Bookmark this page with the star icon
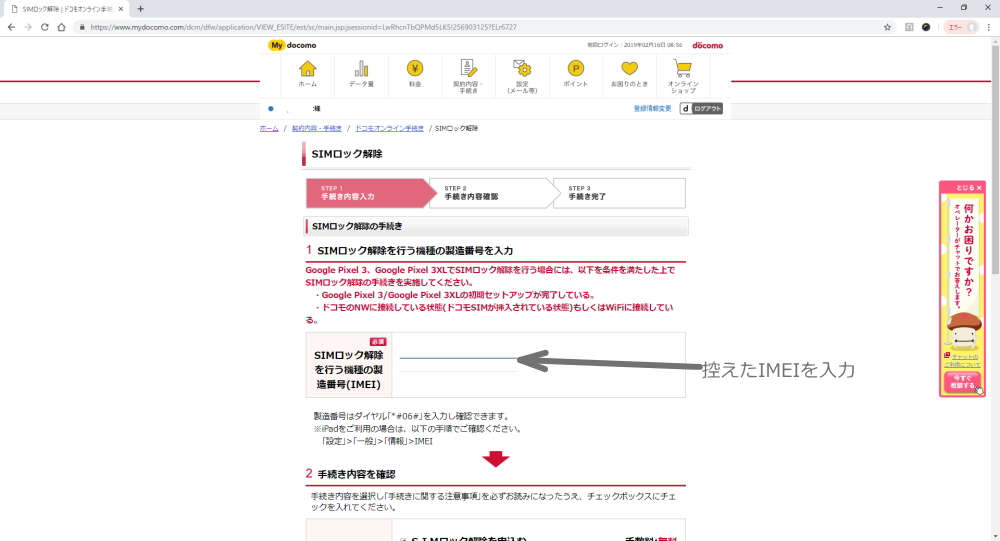Viewport: 1000px width, 541px height. [x=887, y=27]
